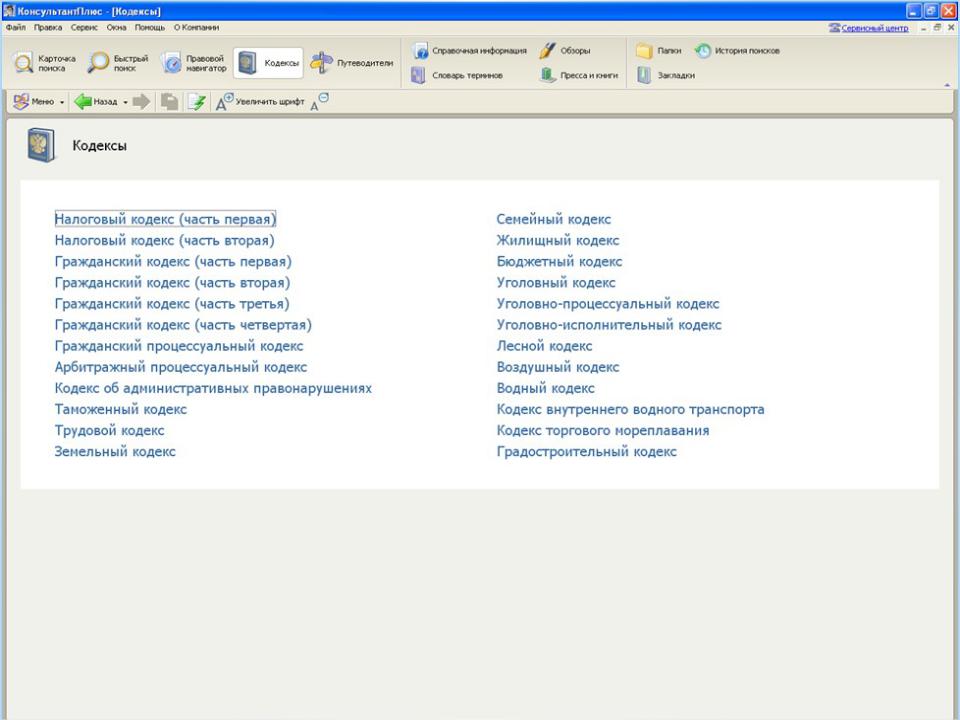
Task: Open Кодекс торгового мореплавания
Action: (x=602, y=430)
